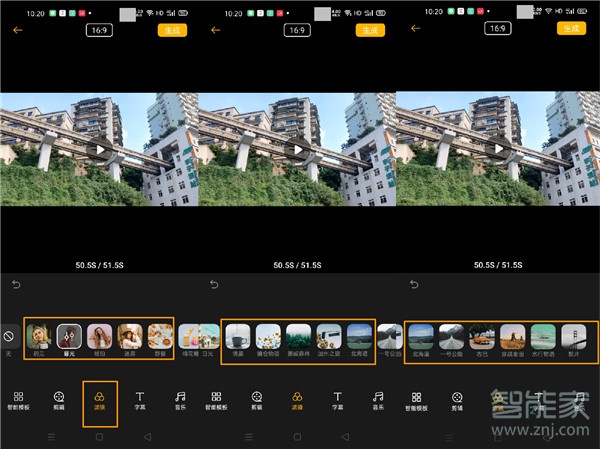Choose the 清晨 coffee cup filter
Screen dimensions: 600x449
(238, 336)
